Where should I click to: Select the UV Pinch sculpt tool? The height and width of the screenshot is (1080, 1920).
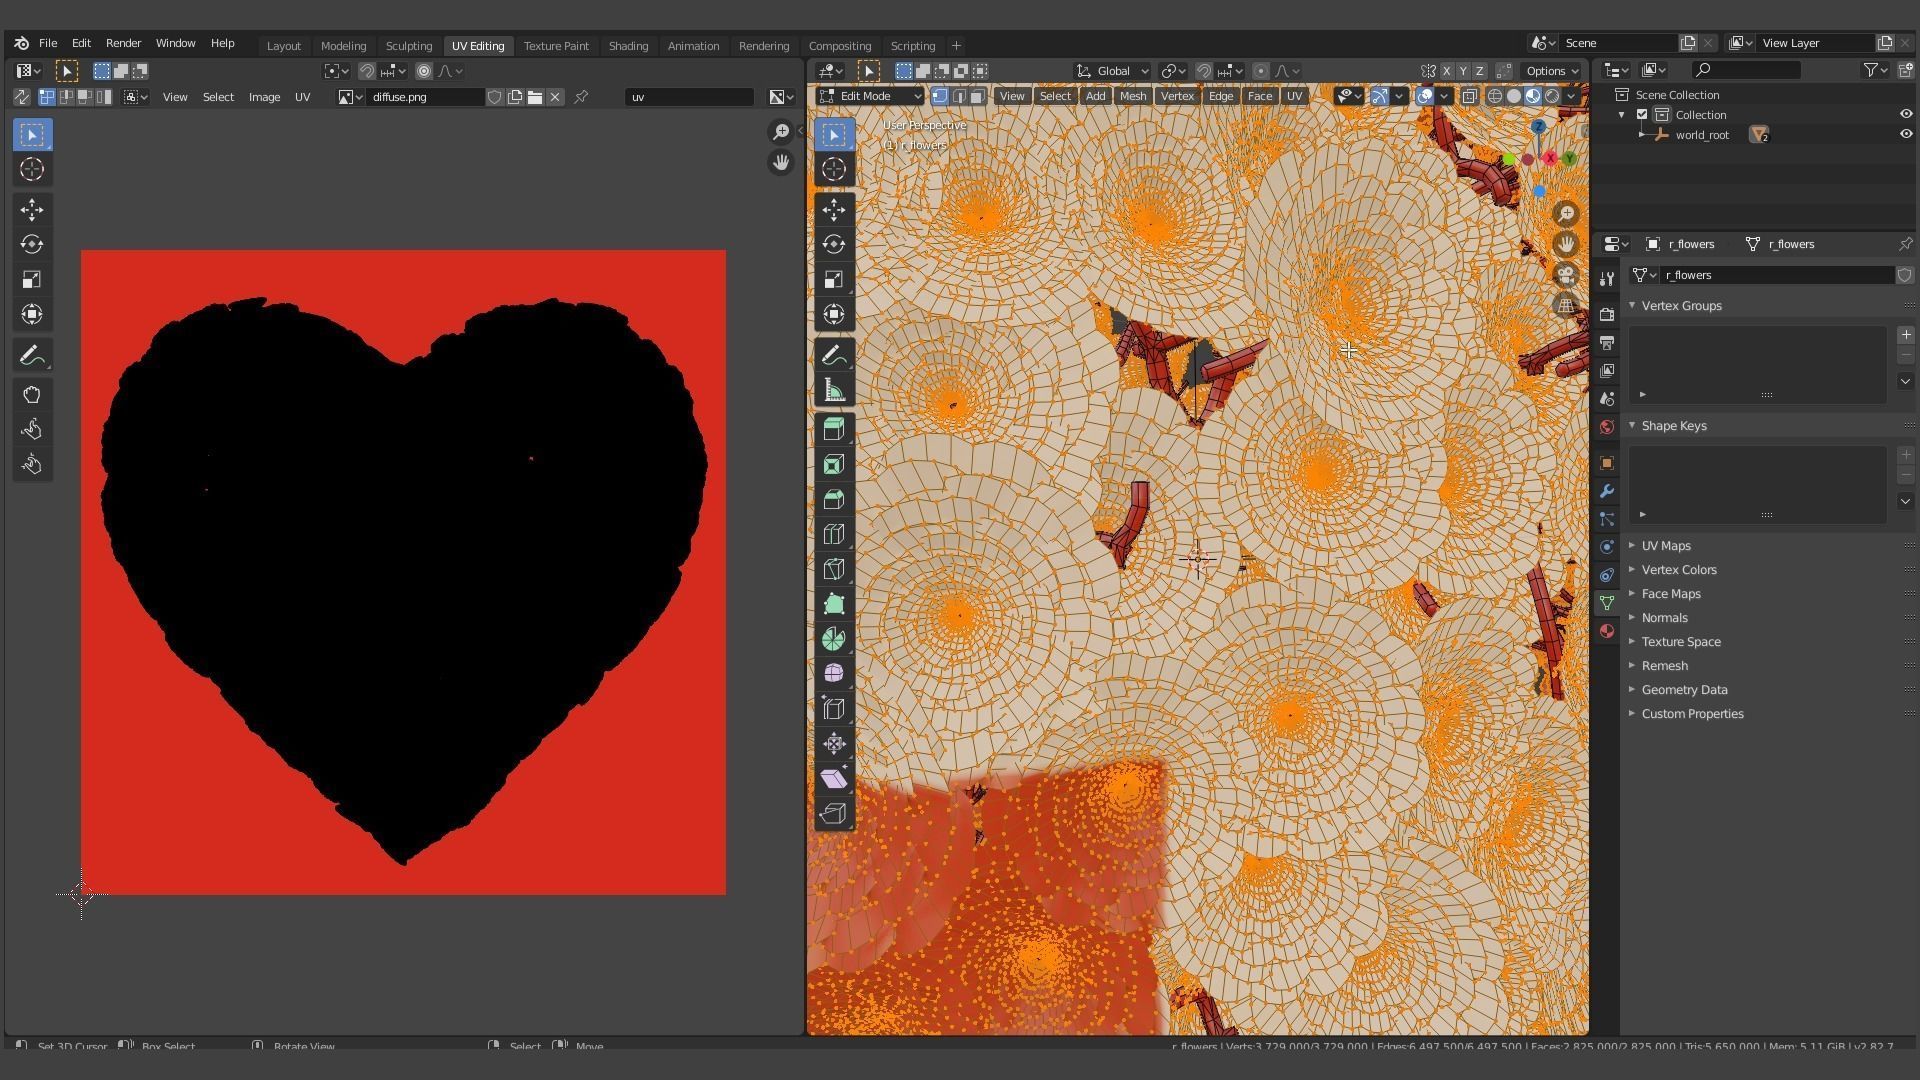click(x=32, y=464)
